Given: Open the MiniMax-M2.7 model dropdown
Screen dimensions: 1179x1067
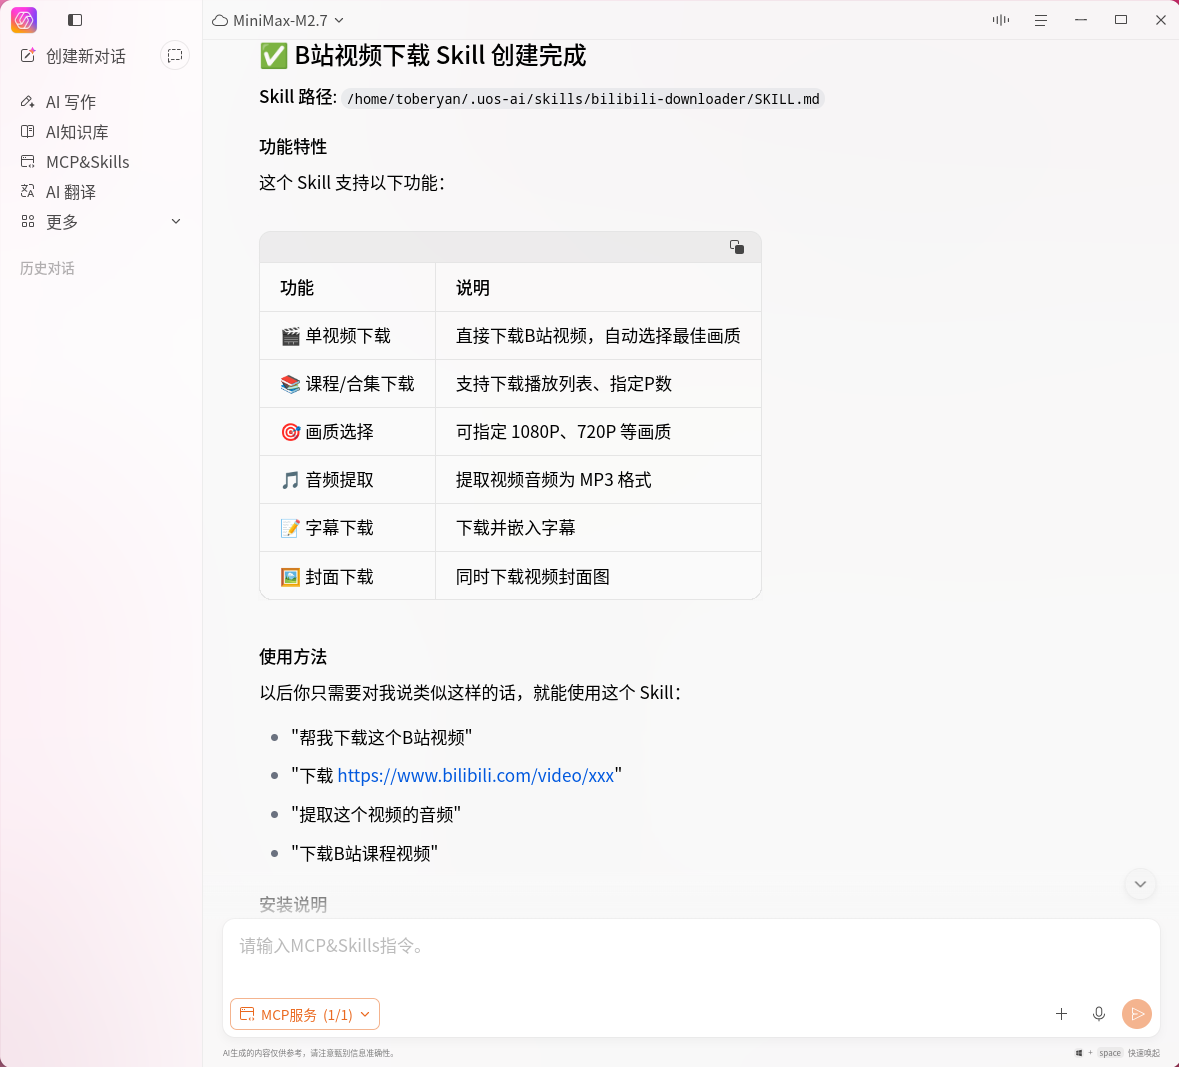Looking at the screenshot, I should [278, 20].
